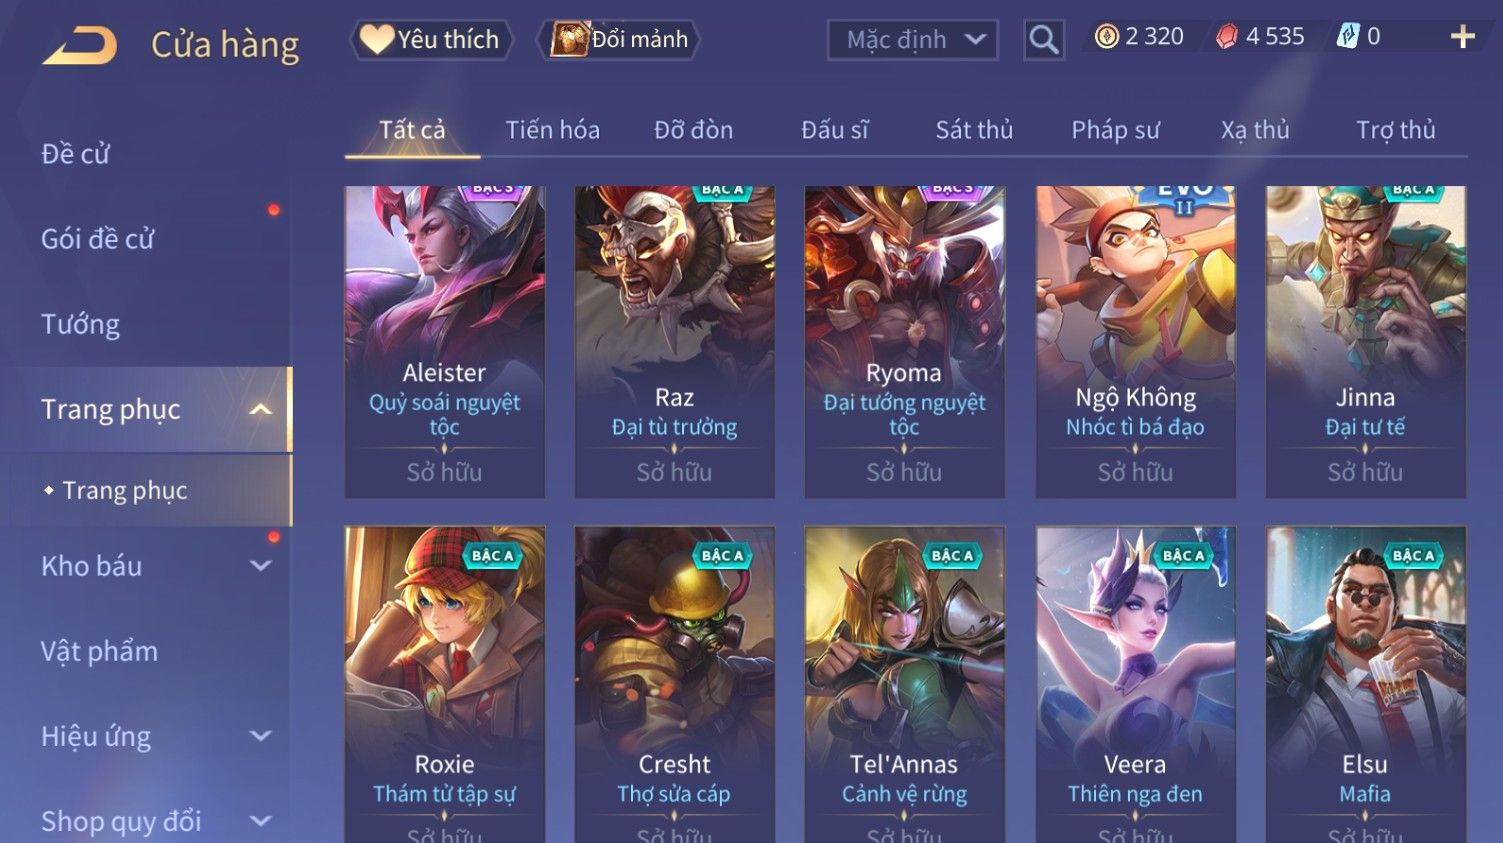Screen dimensions: 1503x843
Task: Open Tướng in the sidebar
Action: [x=80, y=324]
